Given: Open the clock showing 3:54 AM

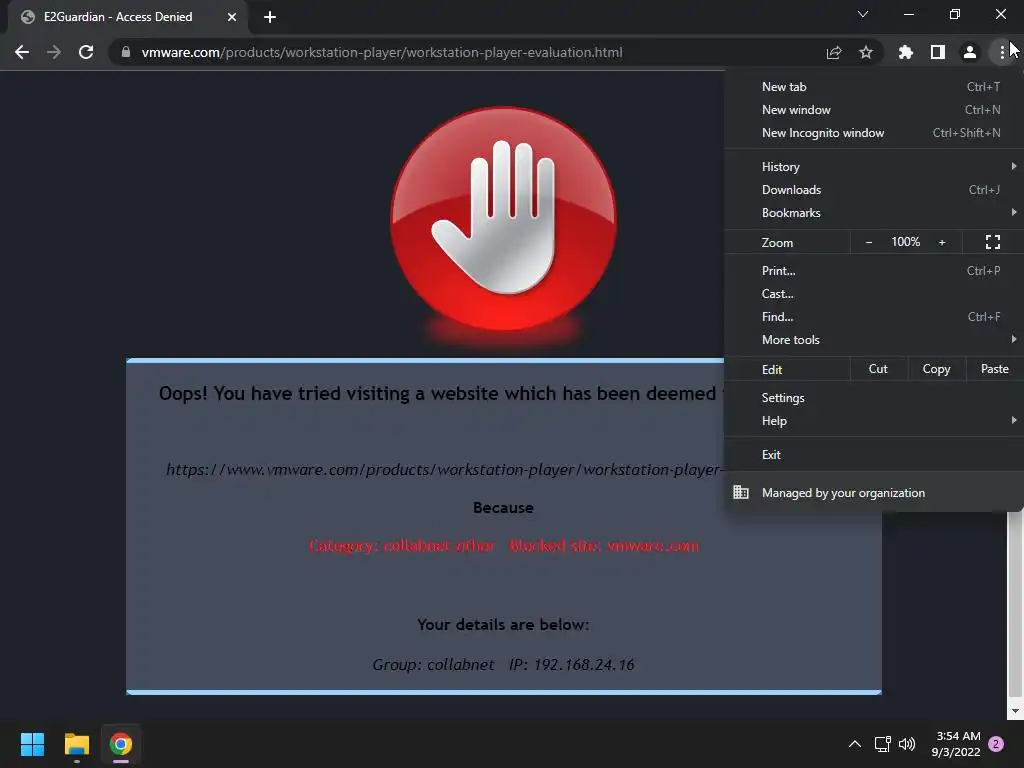Looking at the screenshot, I should click(x=956, y=744).
